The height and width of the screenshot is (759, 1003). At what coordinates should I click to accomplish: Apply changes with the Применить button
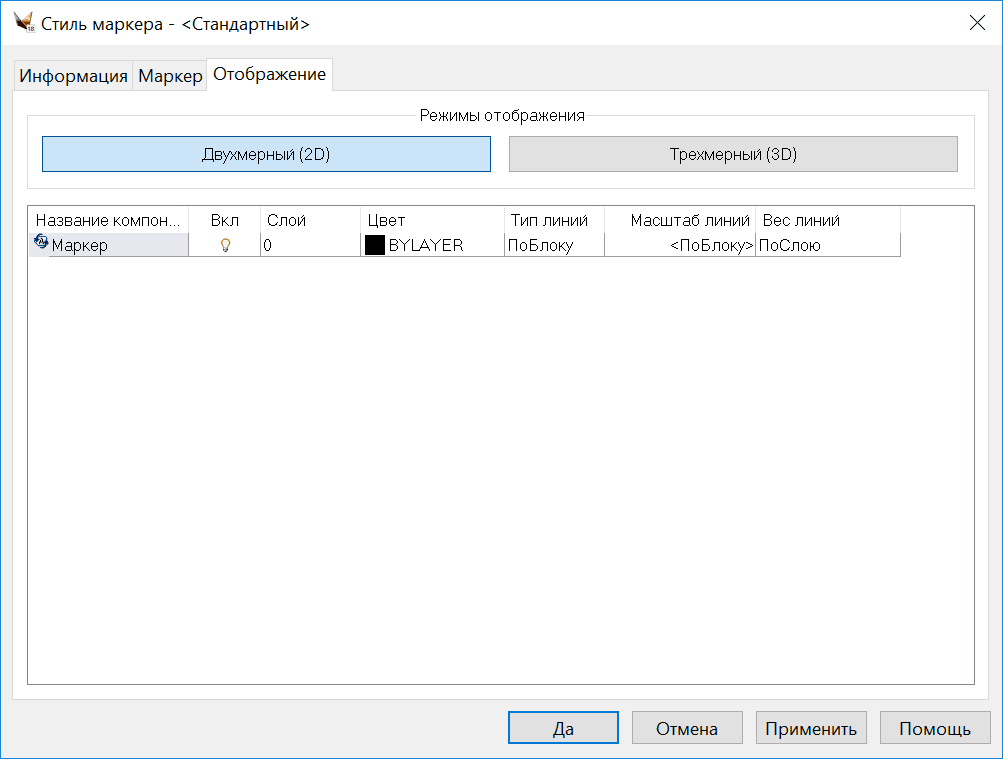811,729
